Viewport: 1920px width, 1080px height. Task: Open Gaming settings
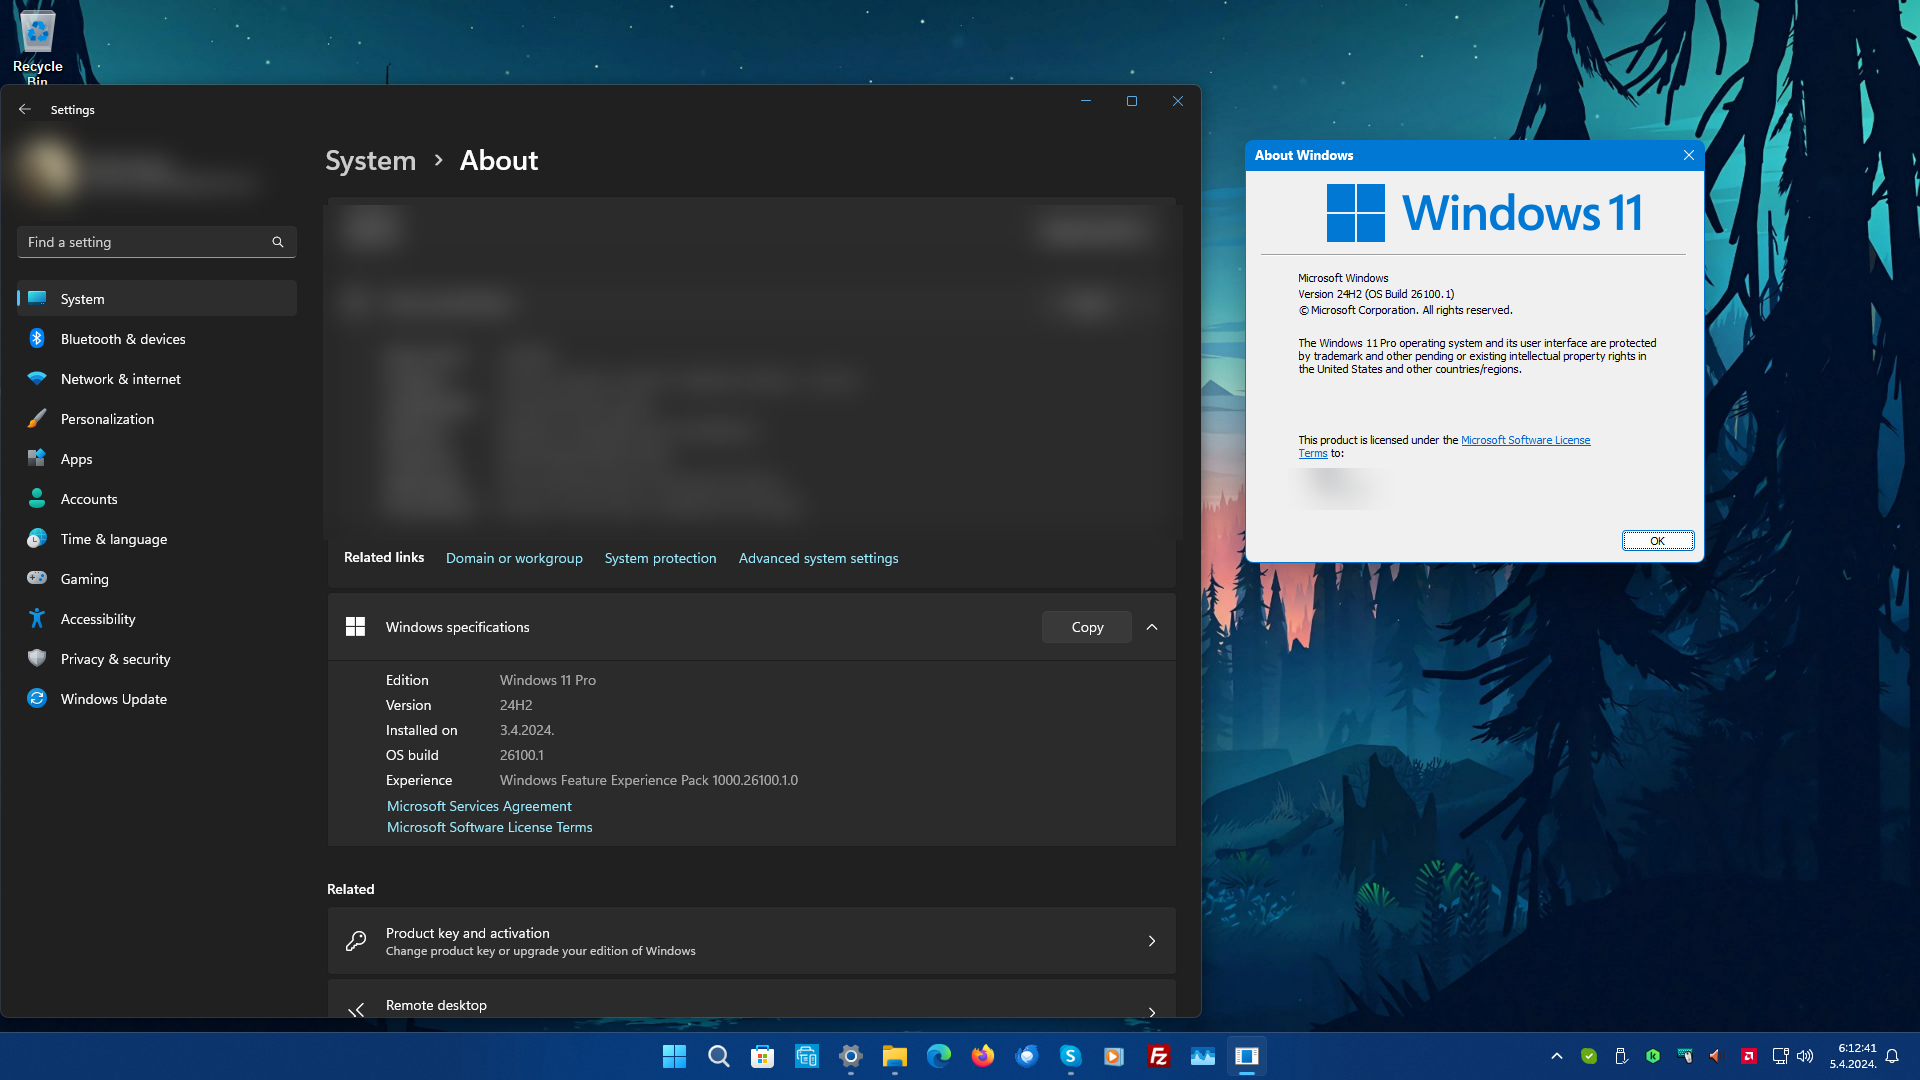84,579
